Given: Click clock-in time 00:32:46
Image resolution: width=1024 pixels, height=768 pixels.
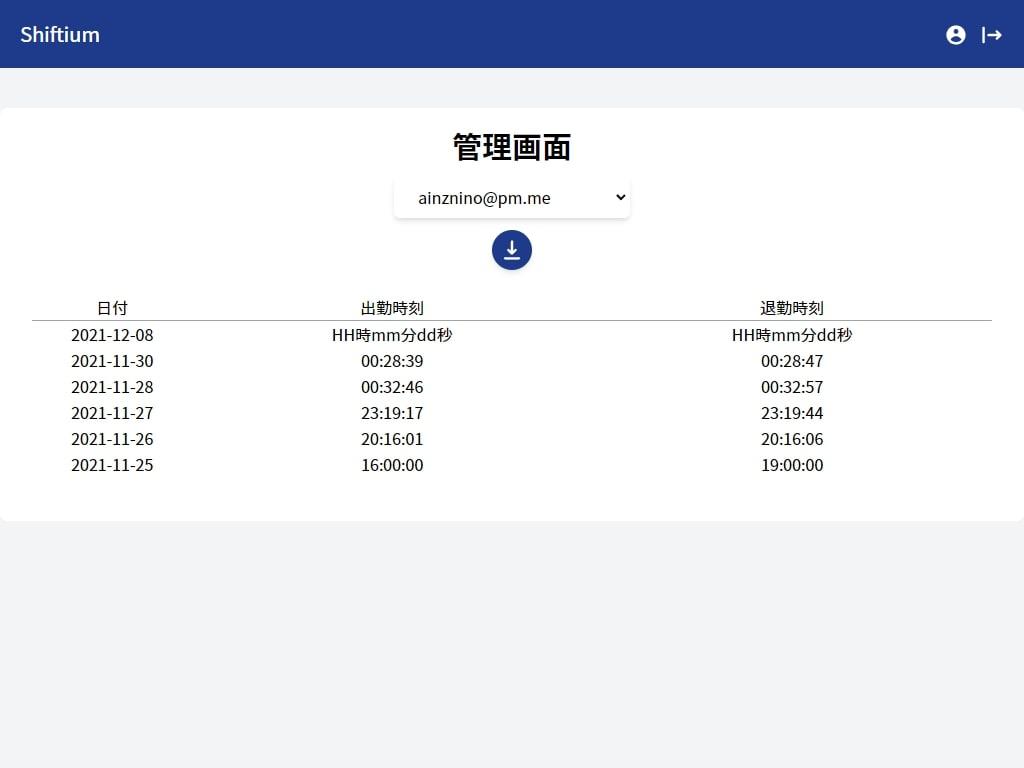Looking at the screenshot, I should point(392,387).
